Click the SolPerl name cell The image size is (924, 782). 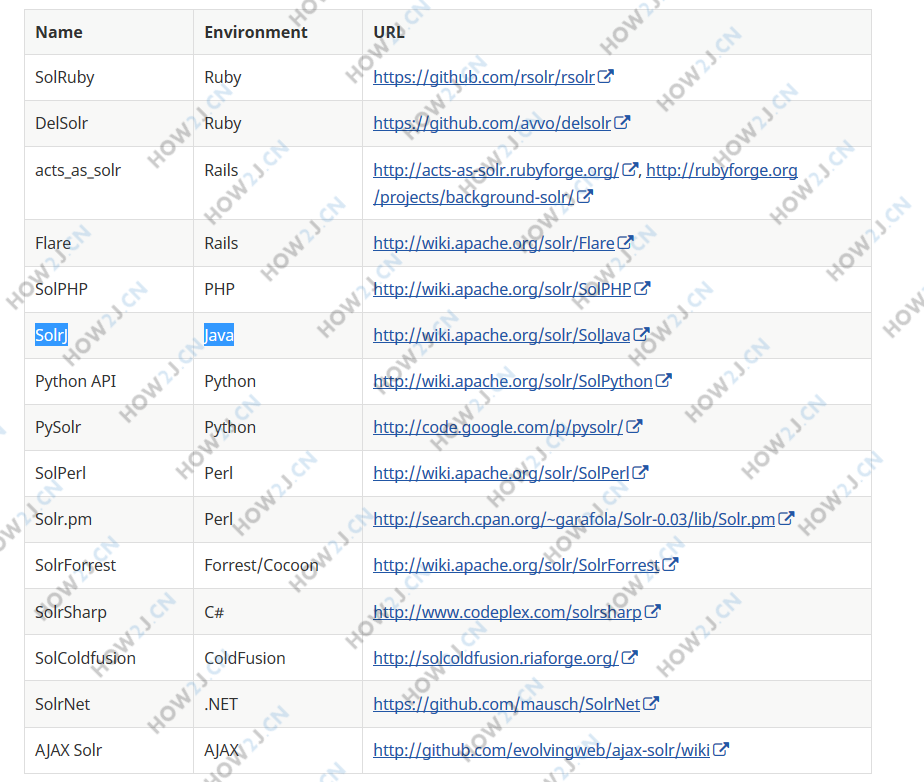(108, 473)
